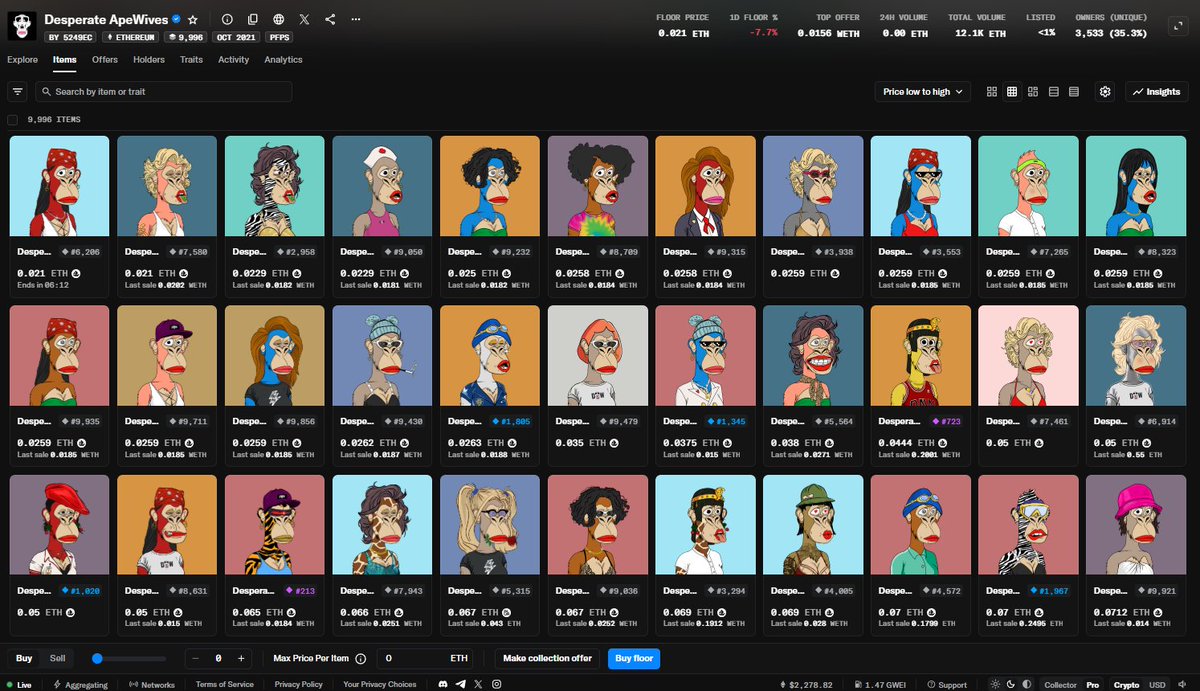This screenshot has width=1200, height=691.
Task: Increase the sweep quantity with plus
Action: tap(241, 659)
